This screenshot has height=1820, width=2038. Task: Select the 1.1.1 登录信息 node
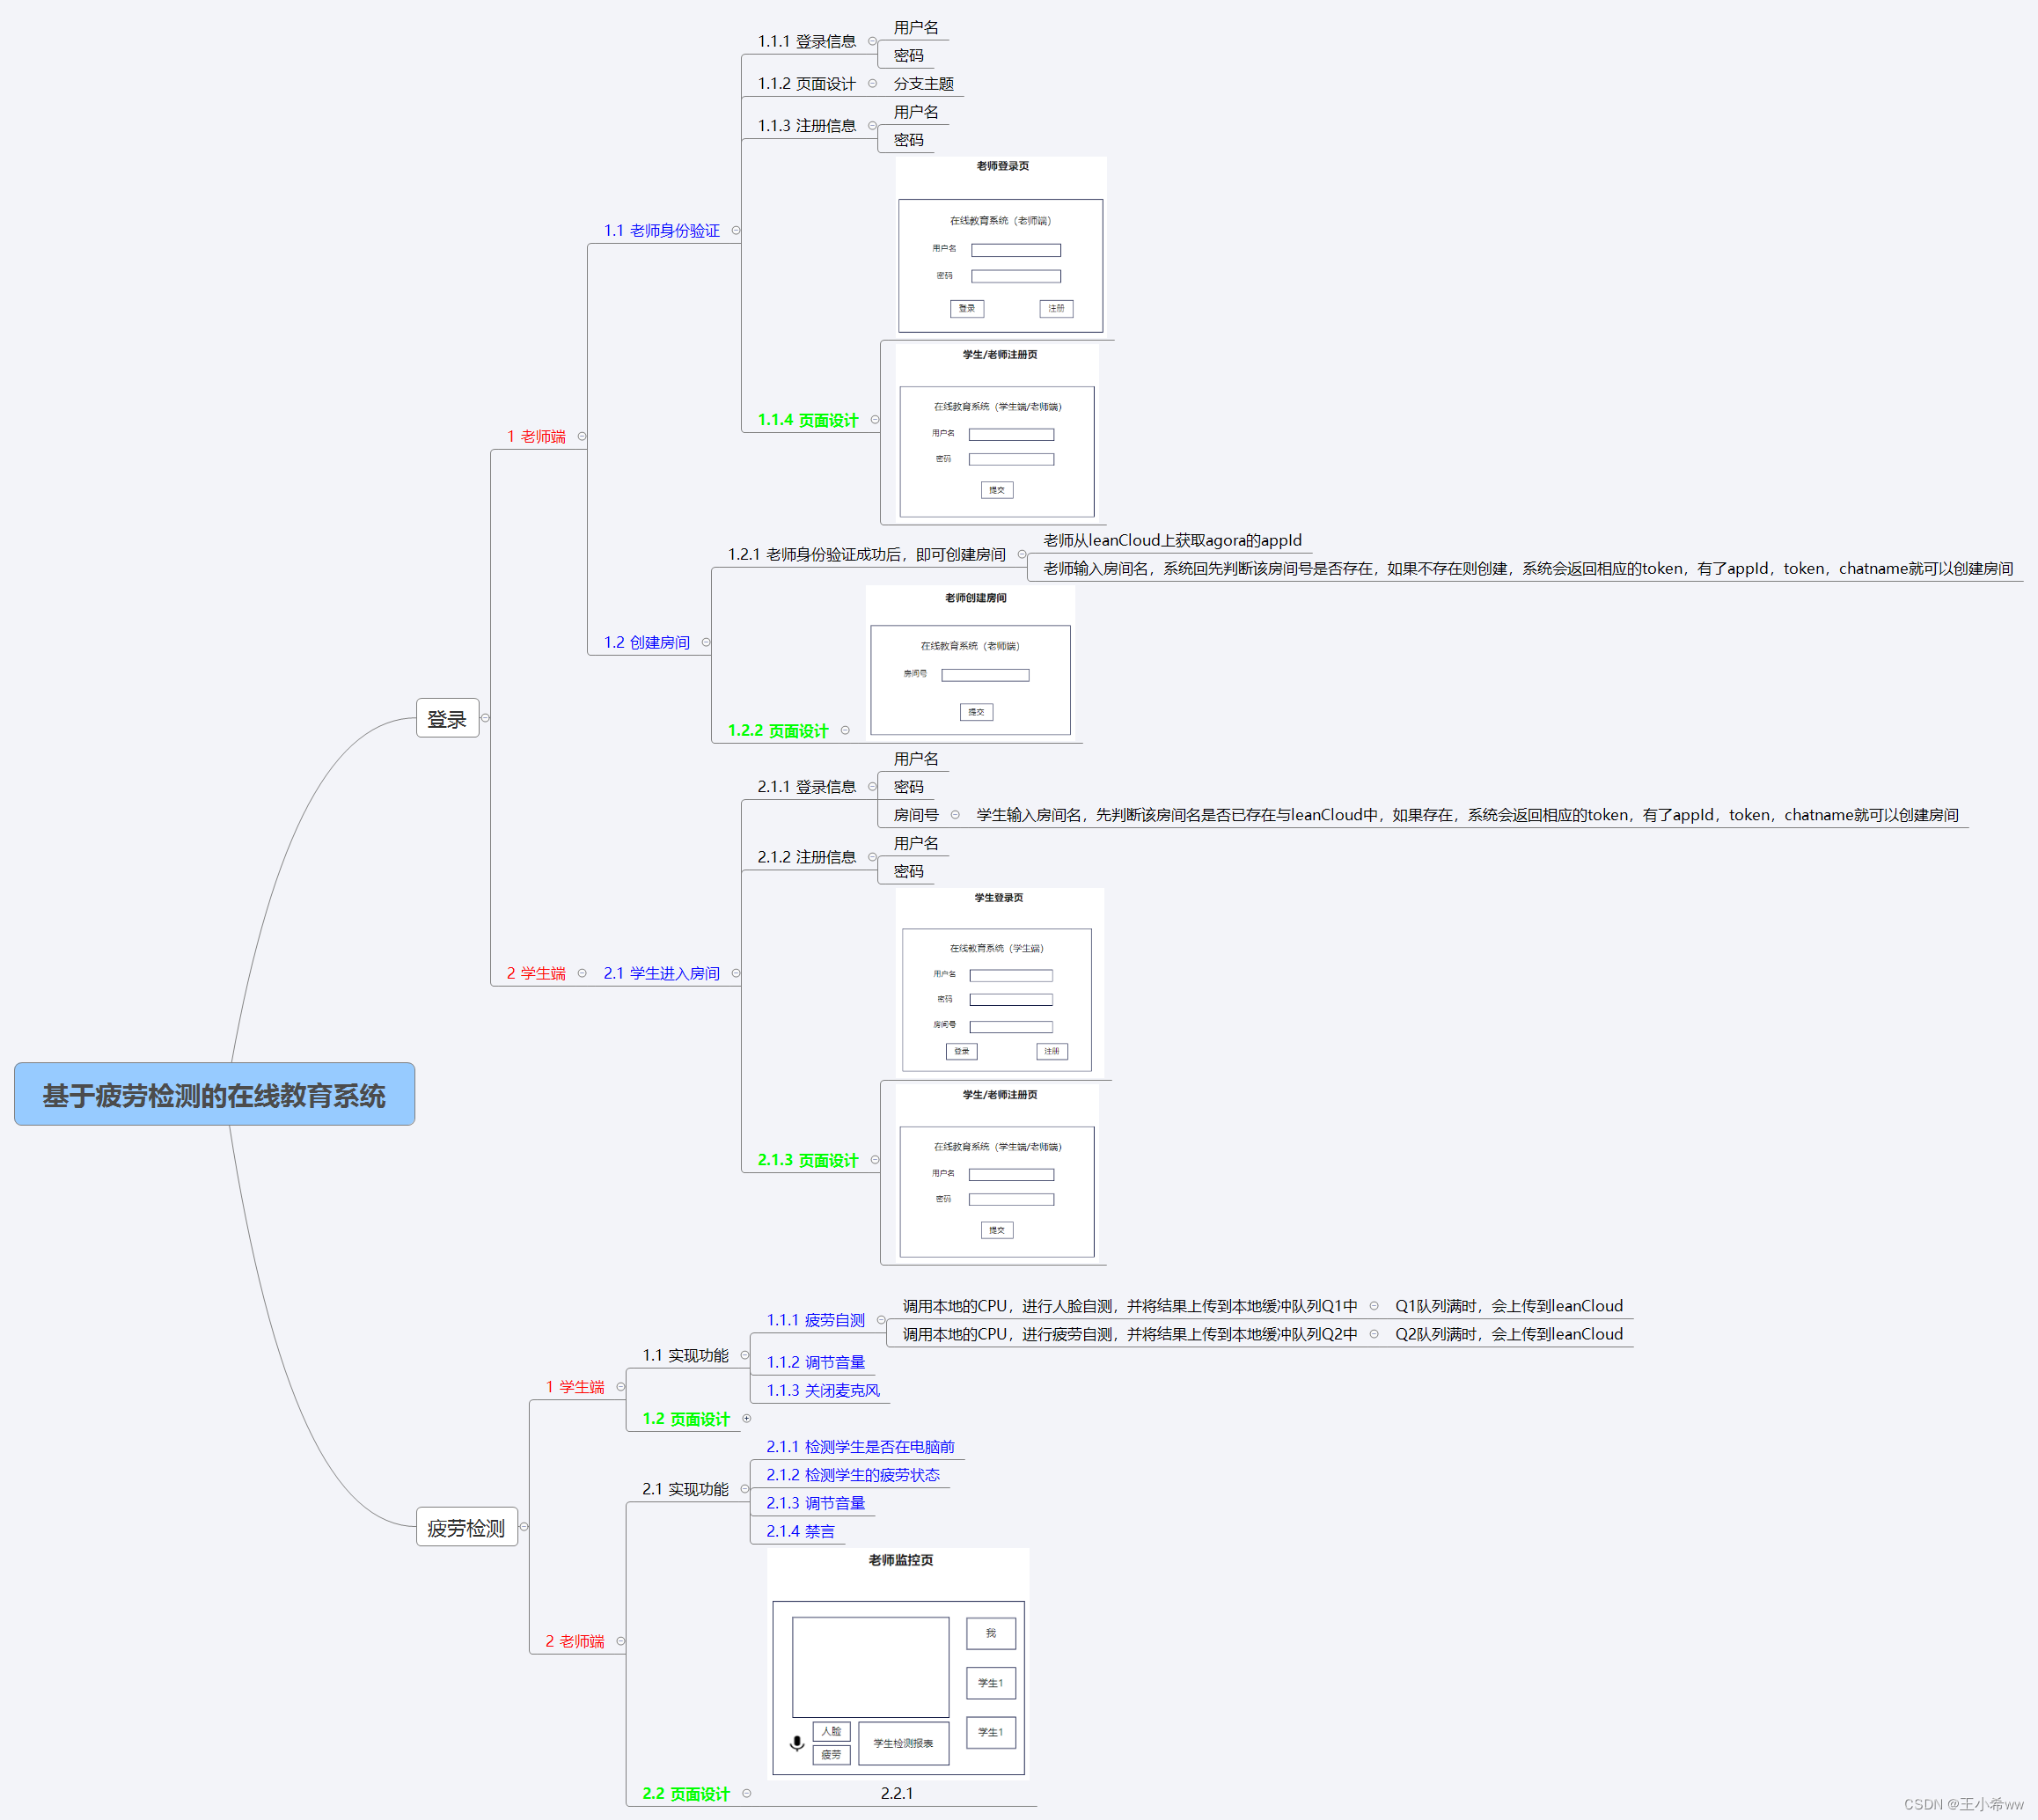[x=807, y=41]
